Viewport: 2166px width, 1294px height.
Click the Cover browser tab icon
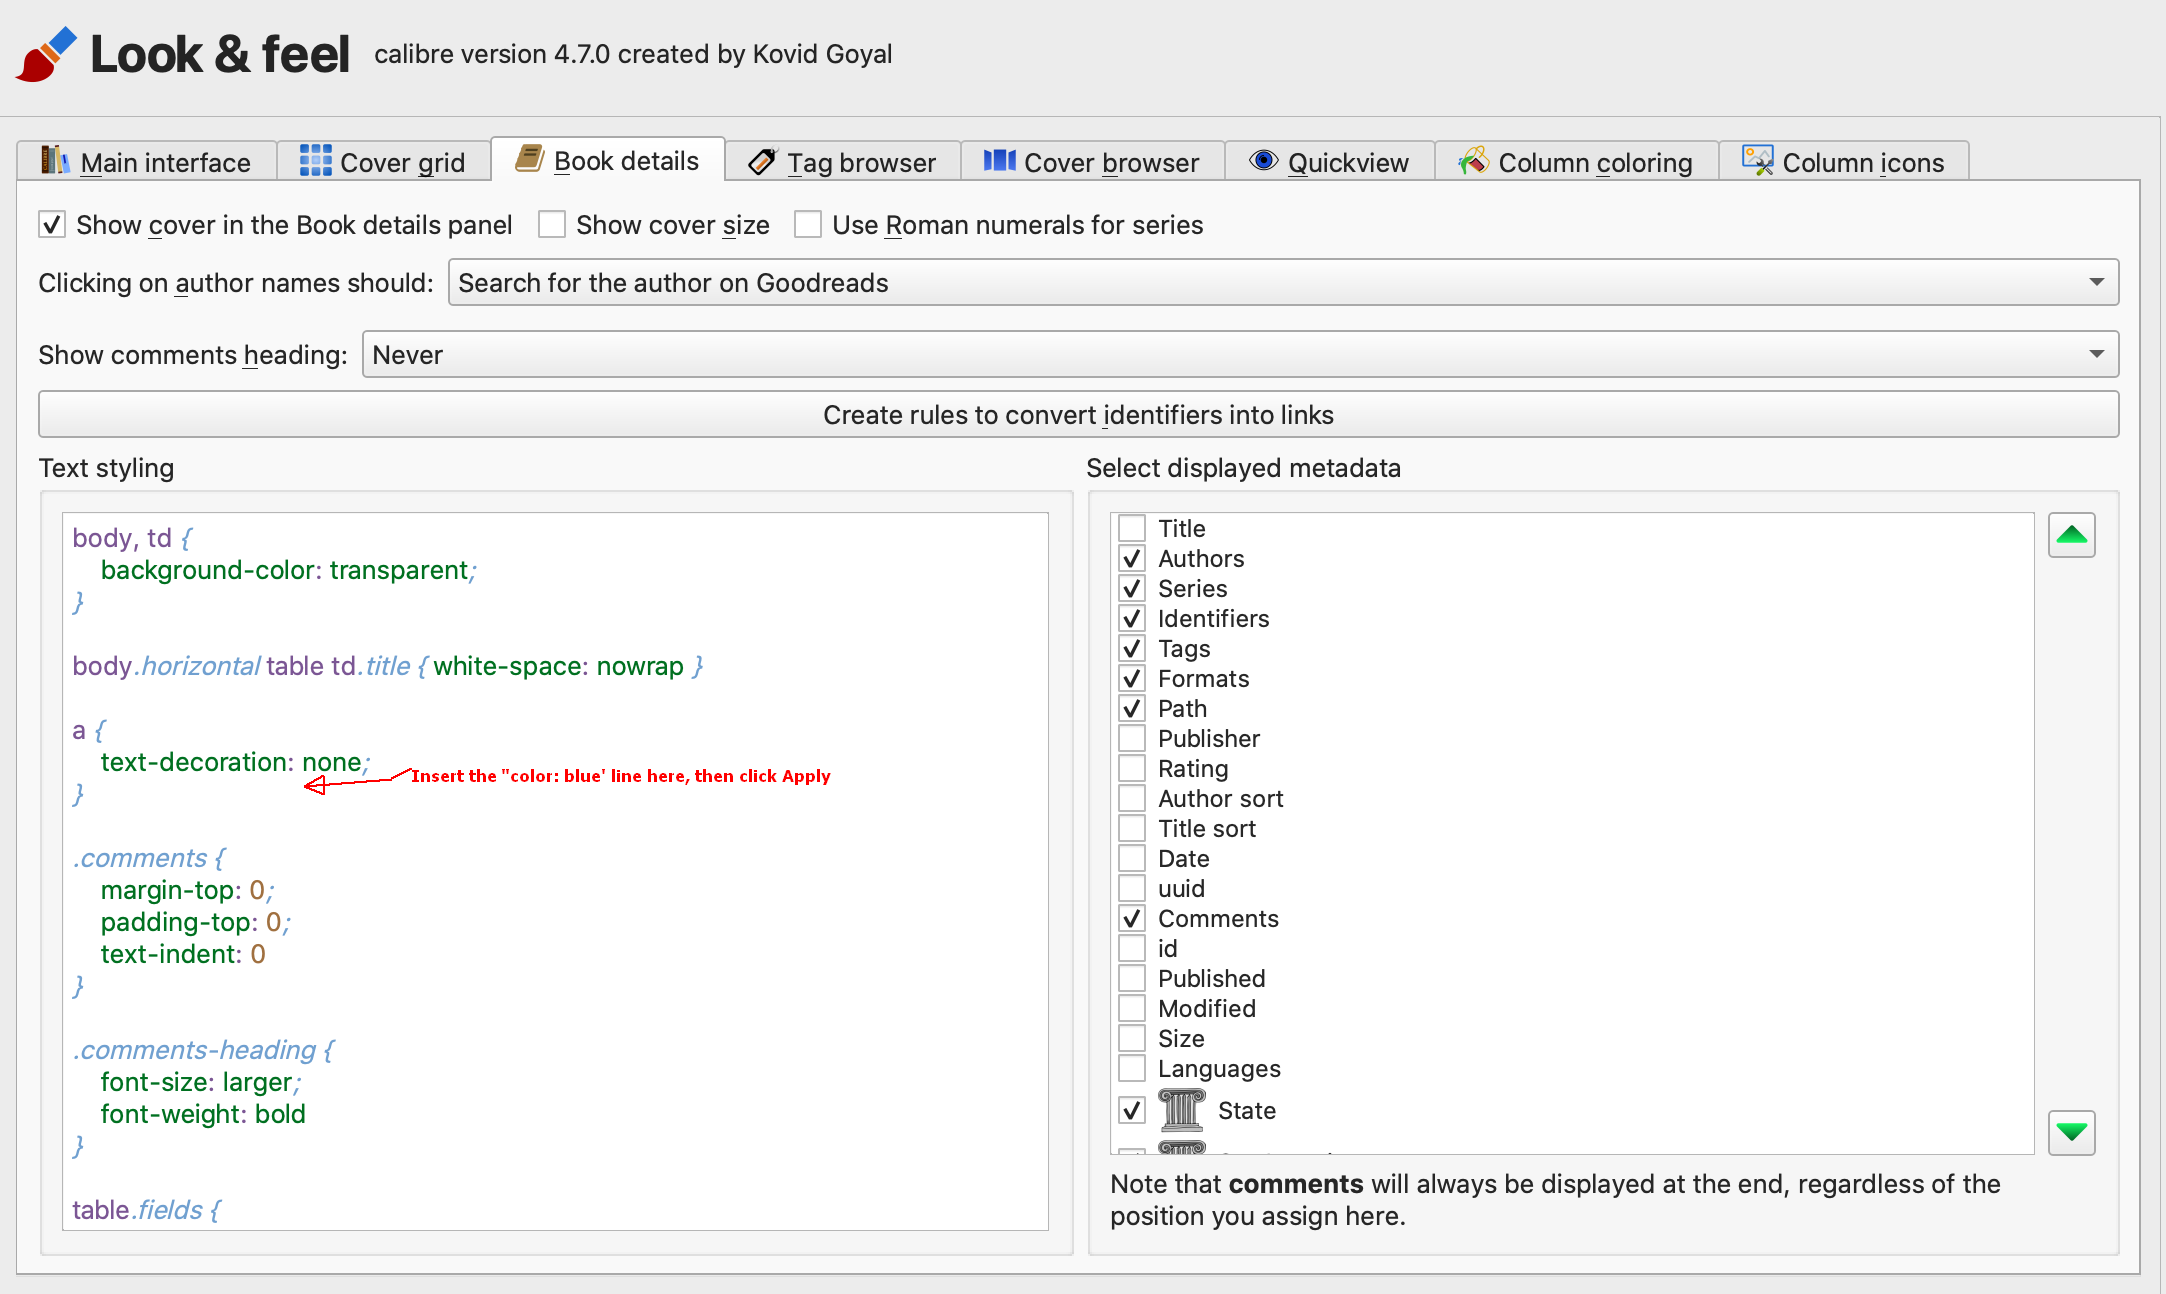(x=999, y=161)
